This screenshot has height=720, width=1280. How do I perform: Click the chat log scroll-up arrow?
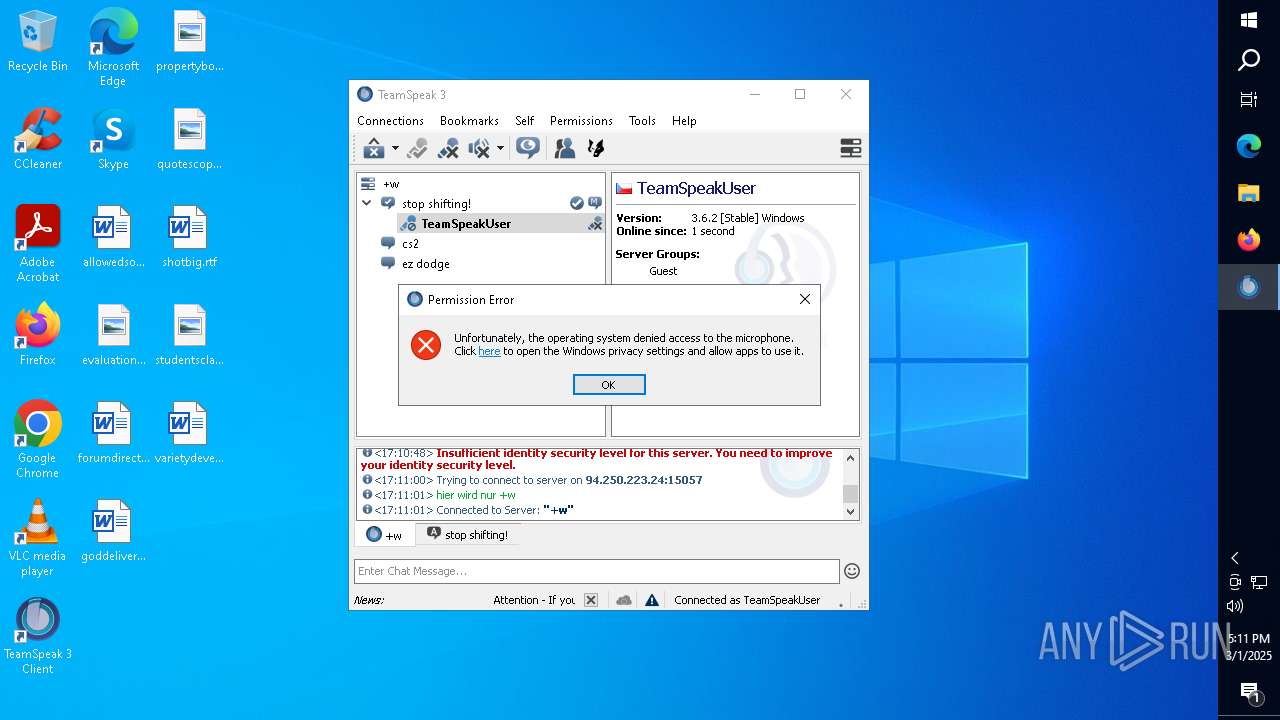(x=851, y=457)
